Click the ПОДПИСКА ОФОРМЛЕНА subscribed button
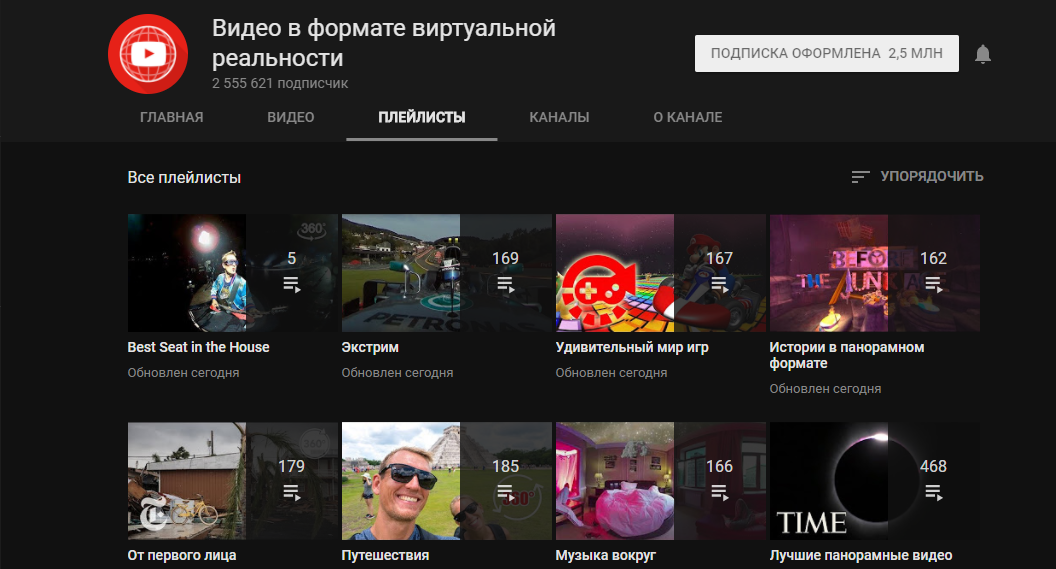The image size is (1056, 569). point(826,54)
